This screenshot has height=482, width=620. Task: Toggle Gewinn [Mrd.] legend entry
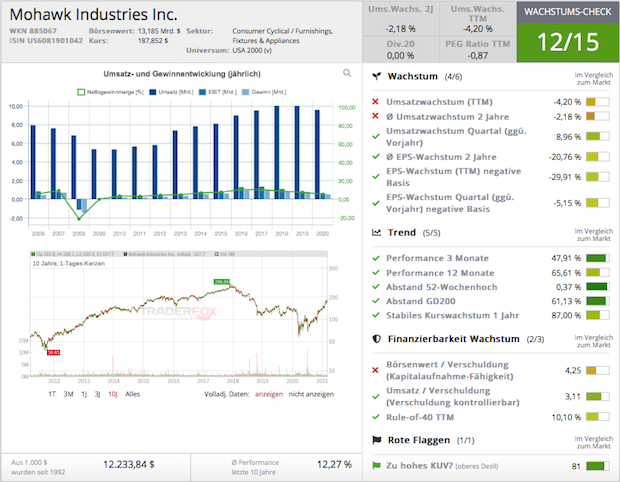[x=264, y=92]
